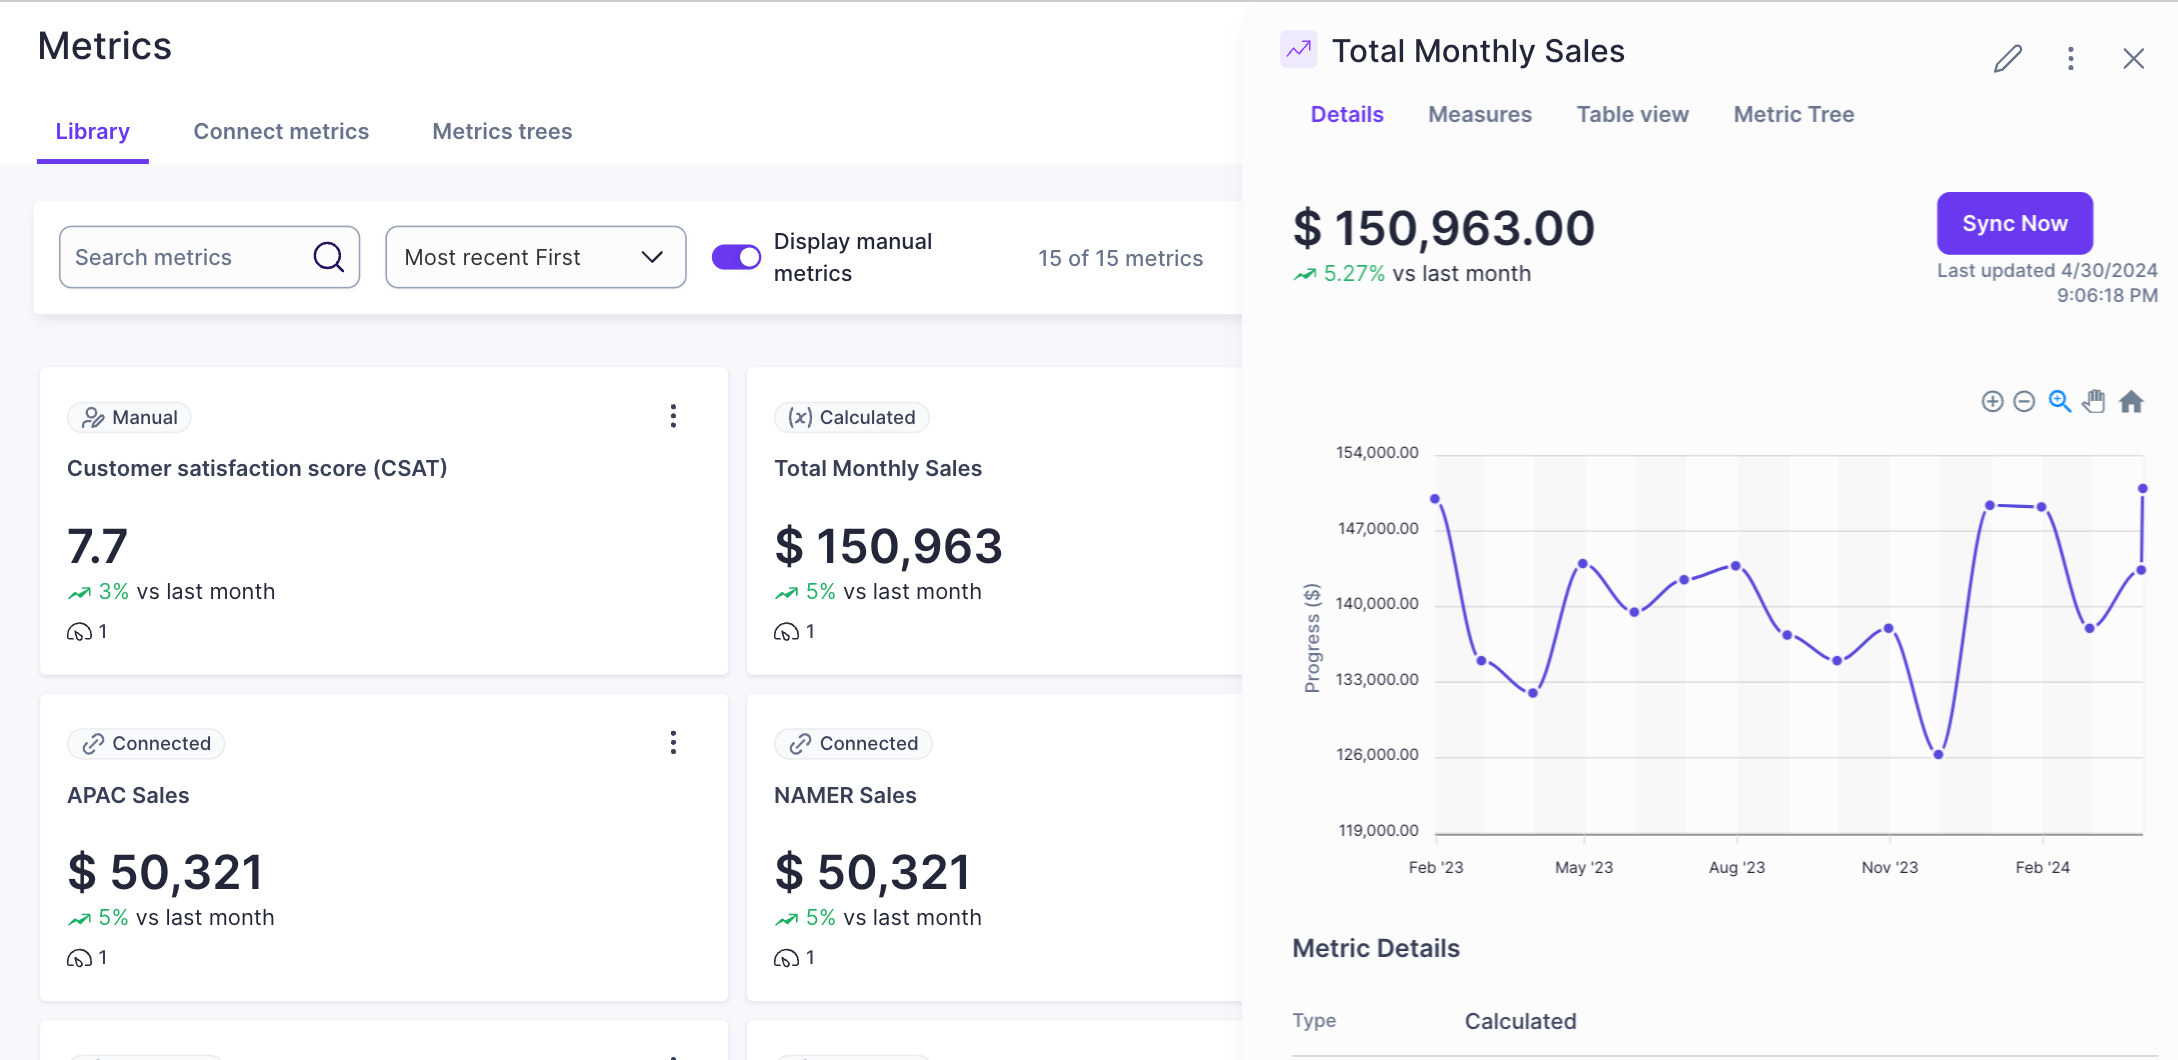
Task: Activate the chart panning hand tool
Action: click(x=2094, y=402)
